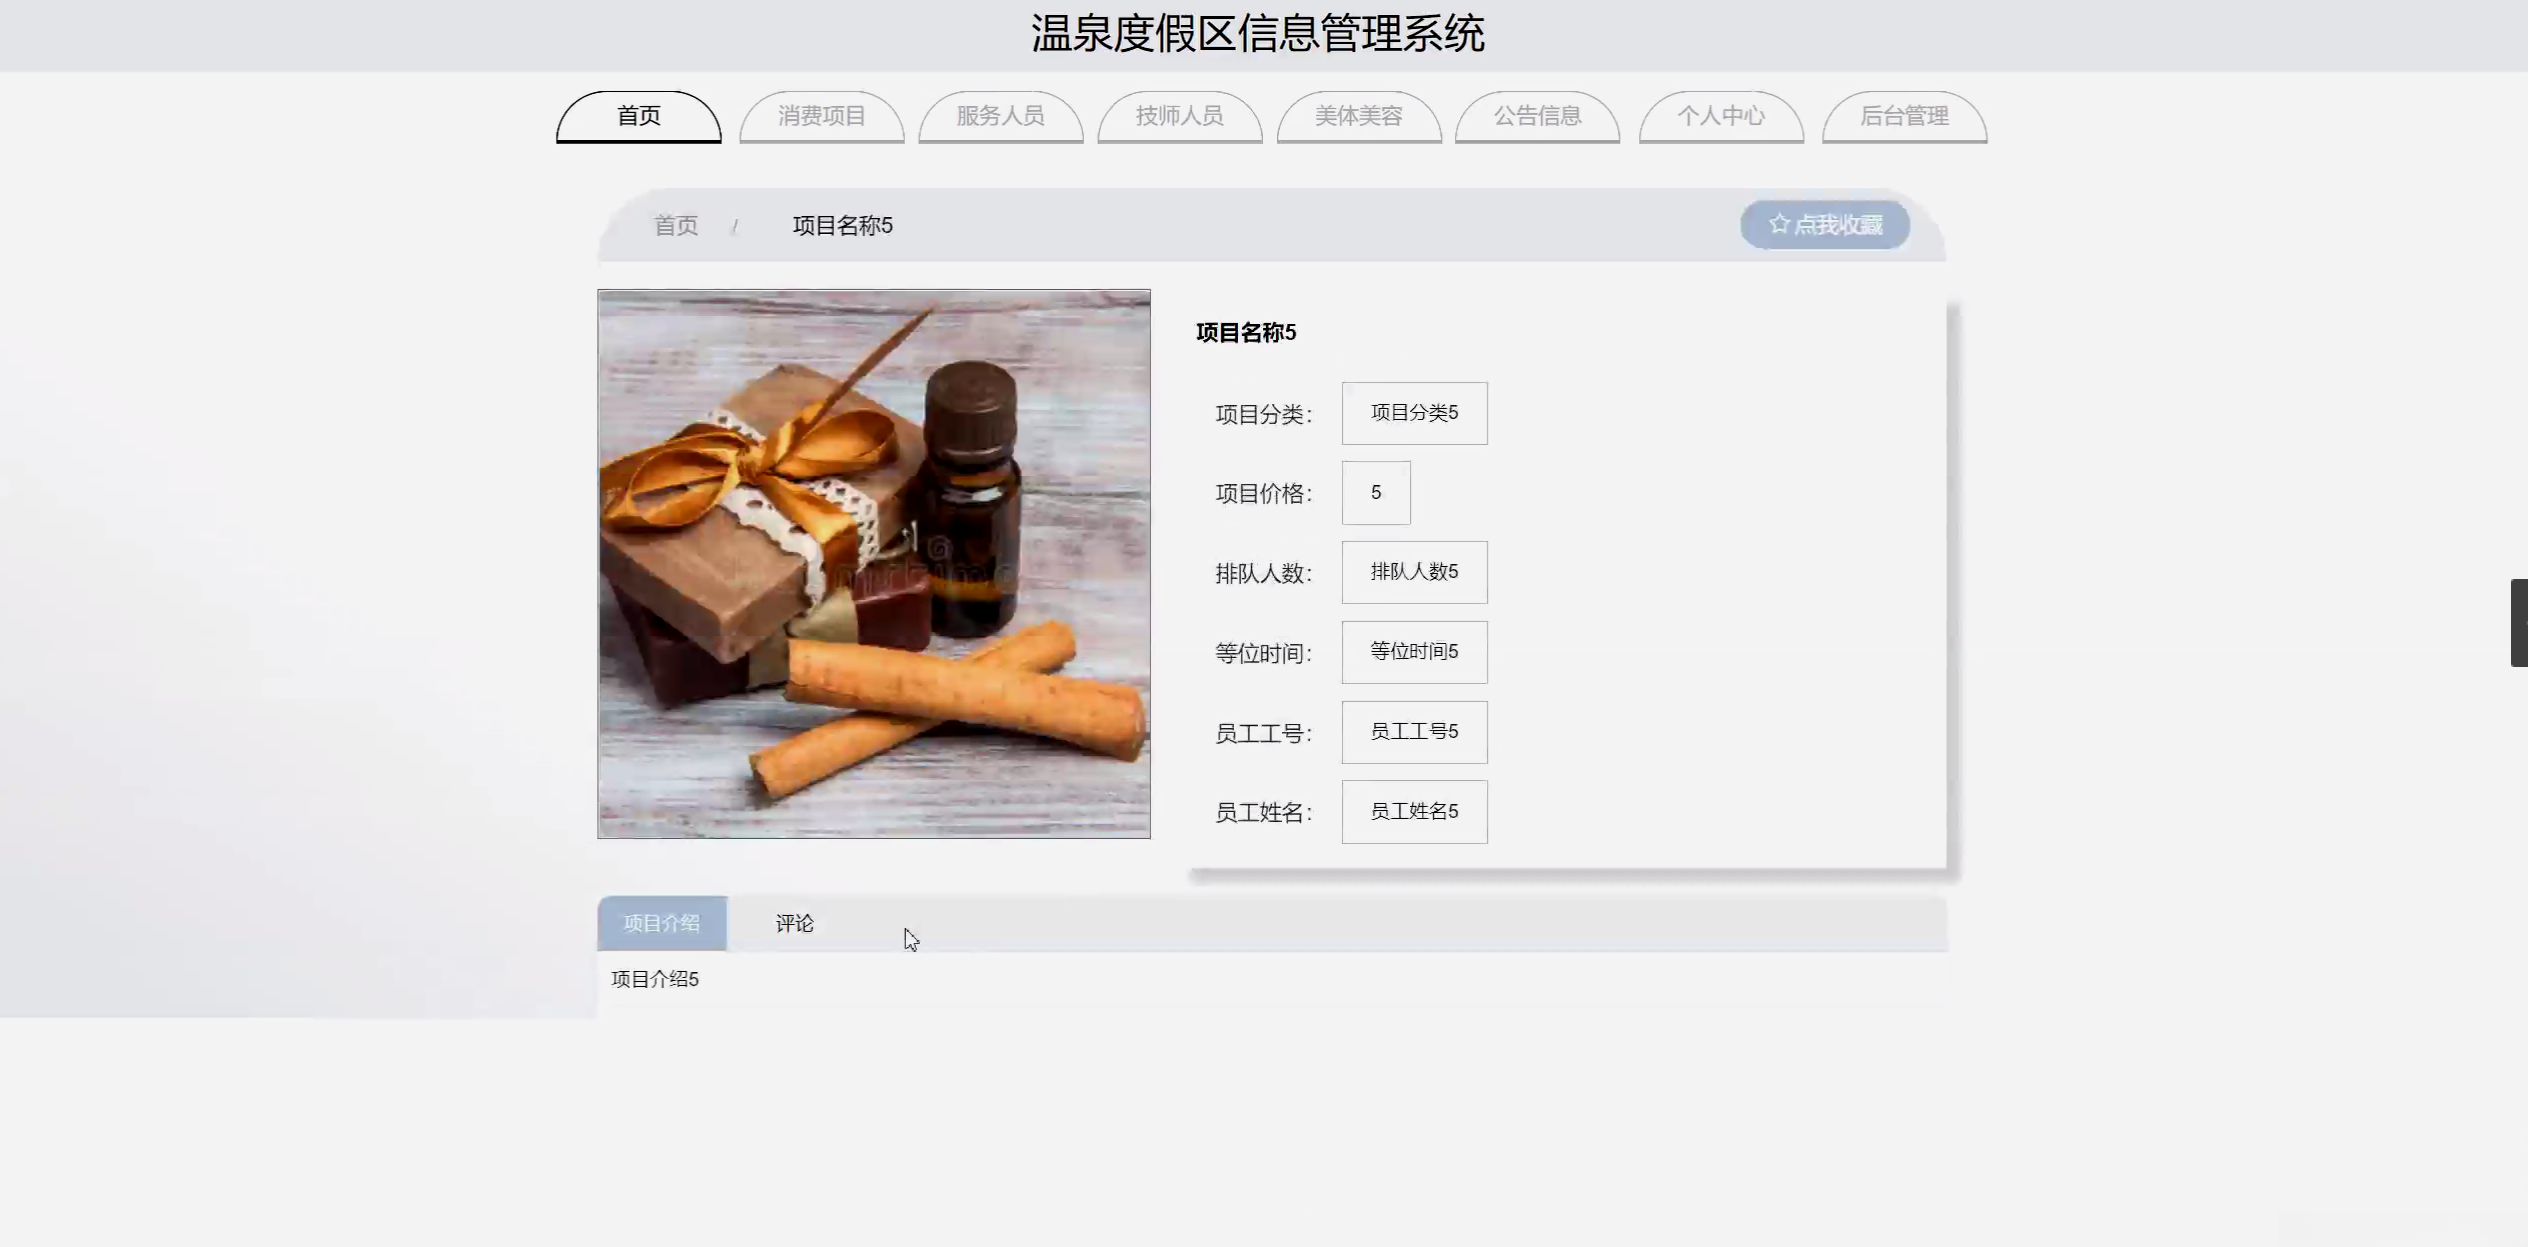Go to 个人中心 personal center
2528x1247 pixels.
(1720, 116)
